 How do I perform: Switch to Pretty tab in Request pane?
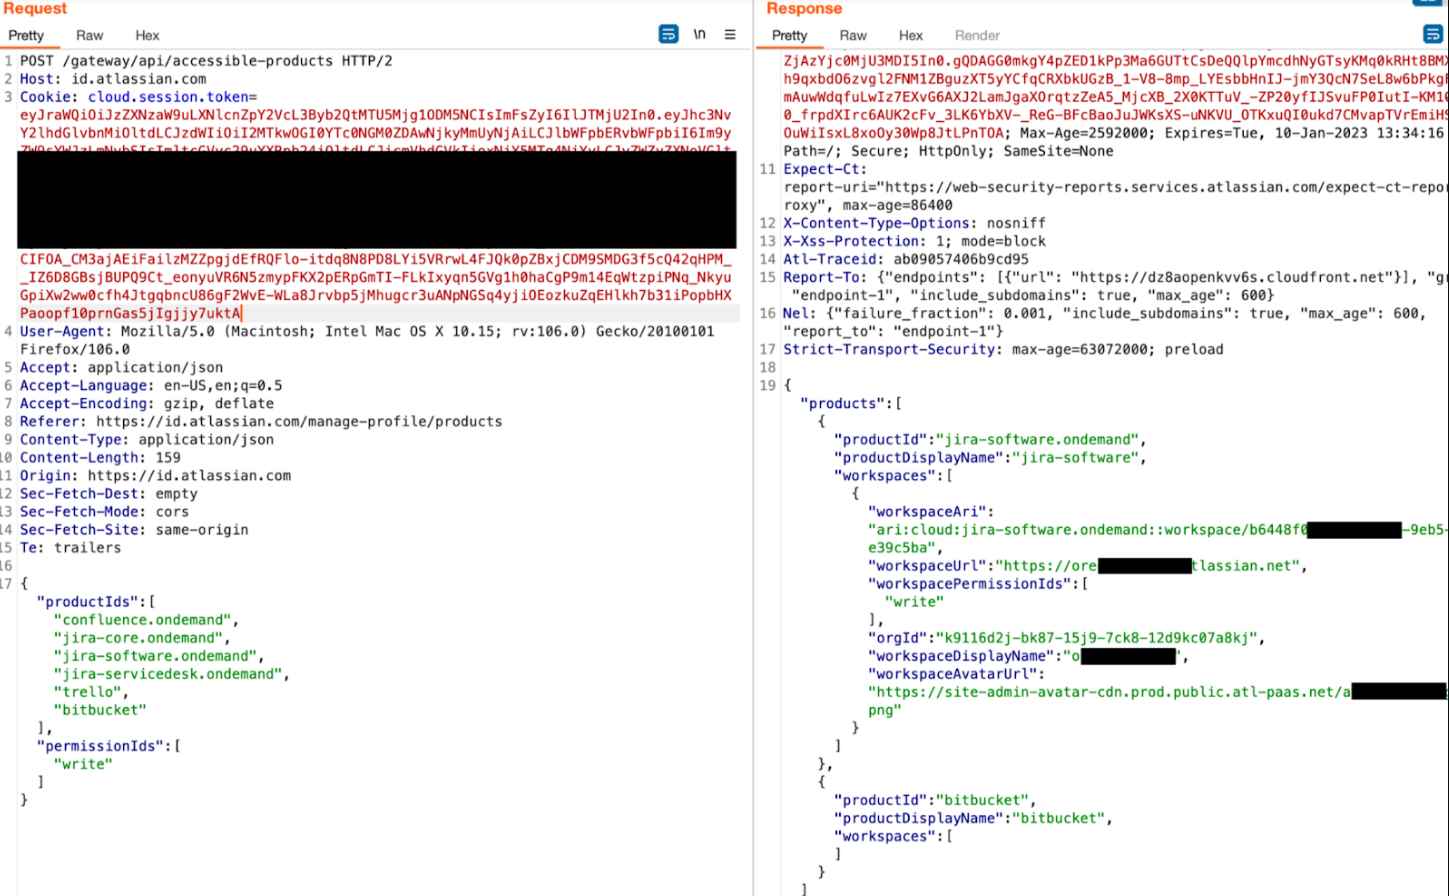(26, 35)
